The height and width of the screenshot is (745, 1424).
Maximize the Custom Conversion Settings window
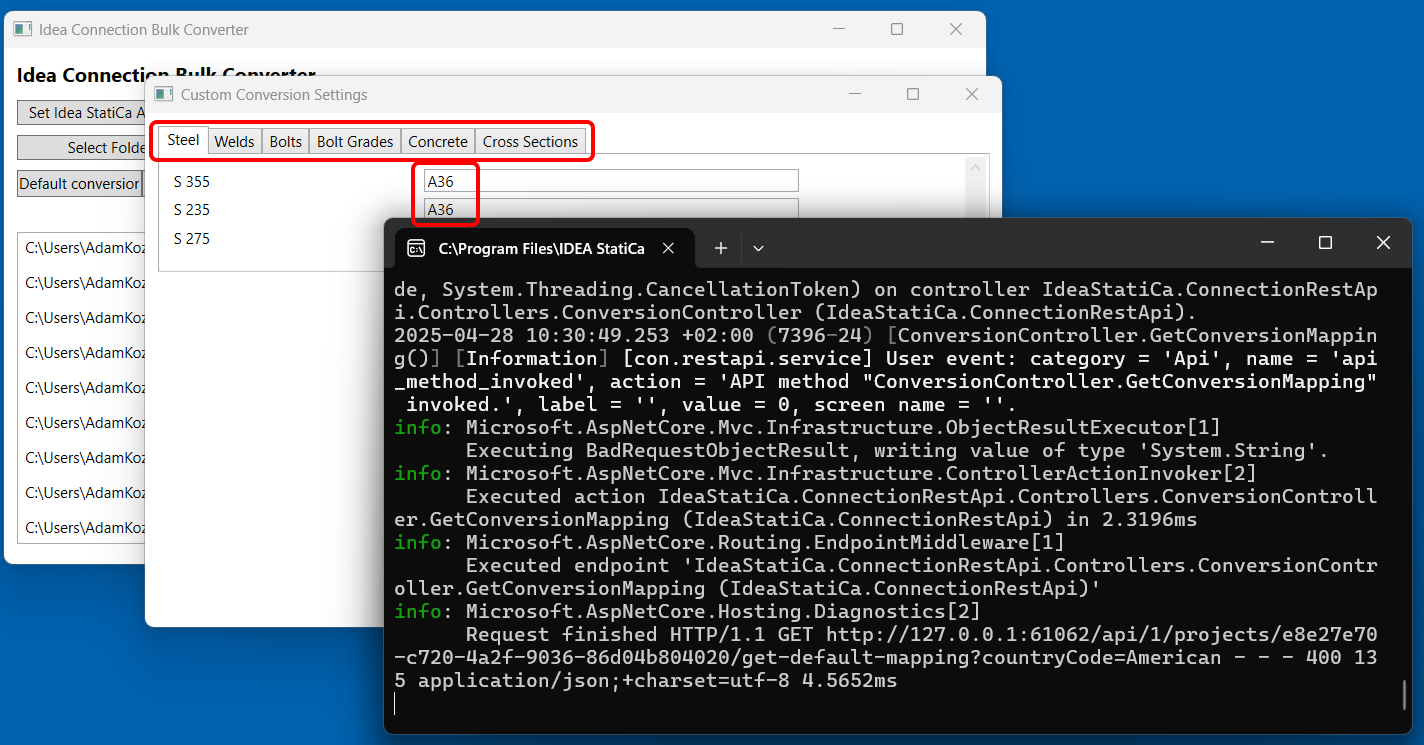click(913, 94)
